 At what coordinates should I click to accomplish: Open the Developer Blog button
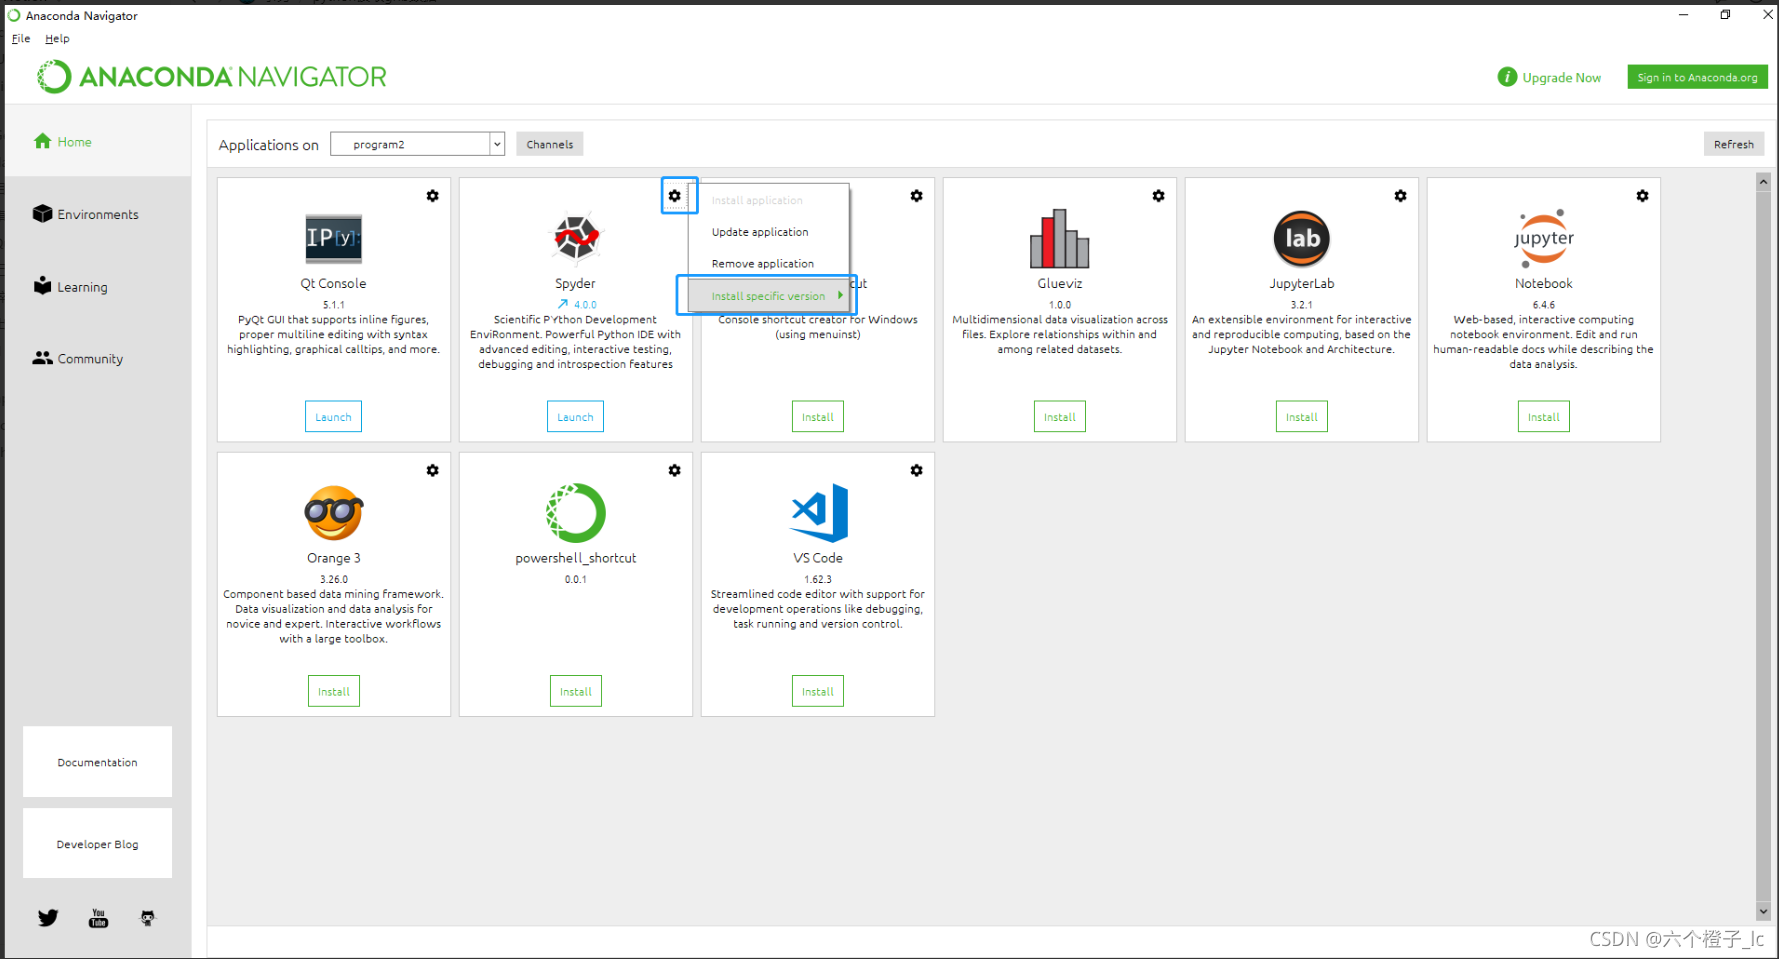(x=97, y=844)
